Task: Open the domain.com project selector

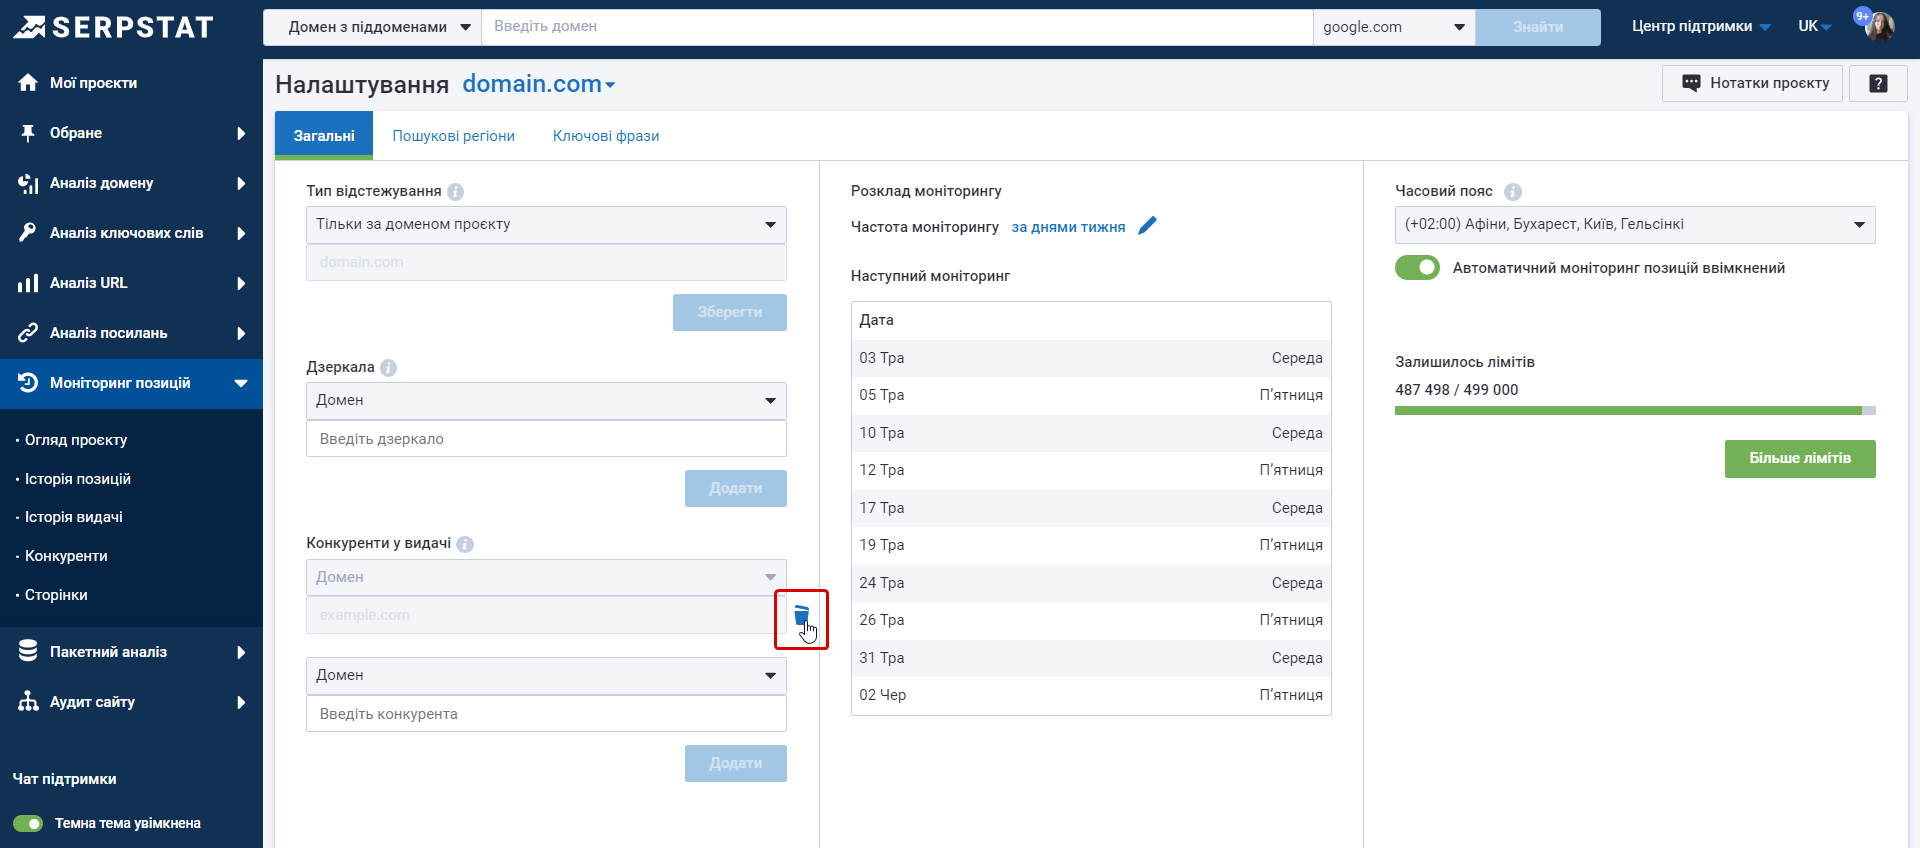Action: click(538, 85)
